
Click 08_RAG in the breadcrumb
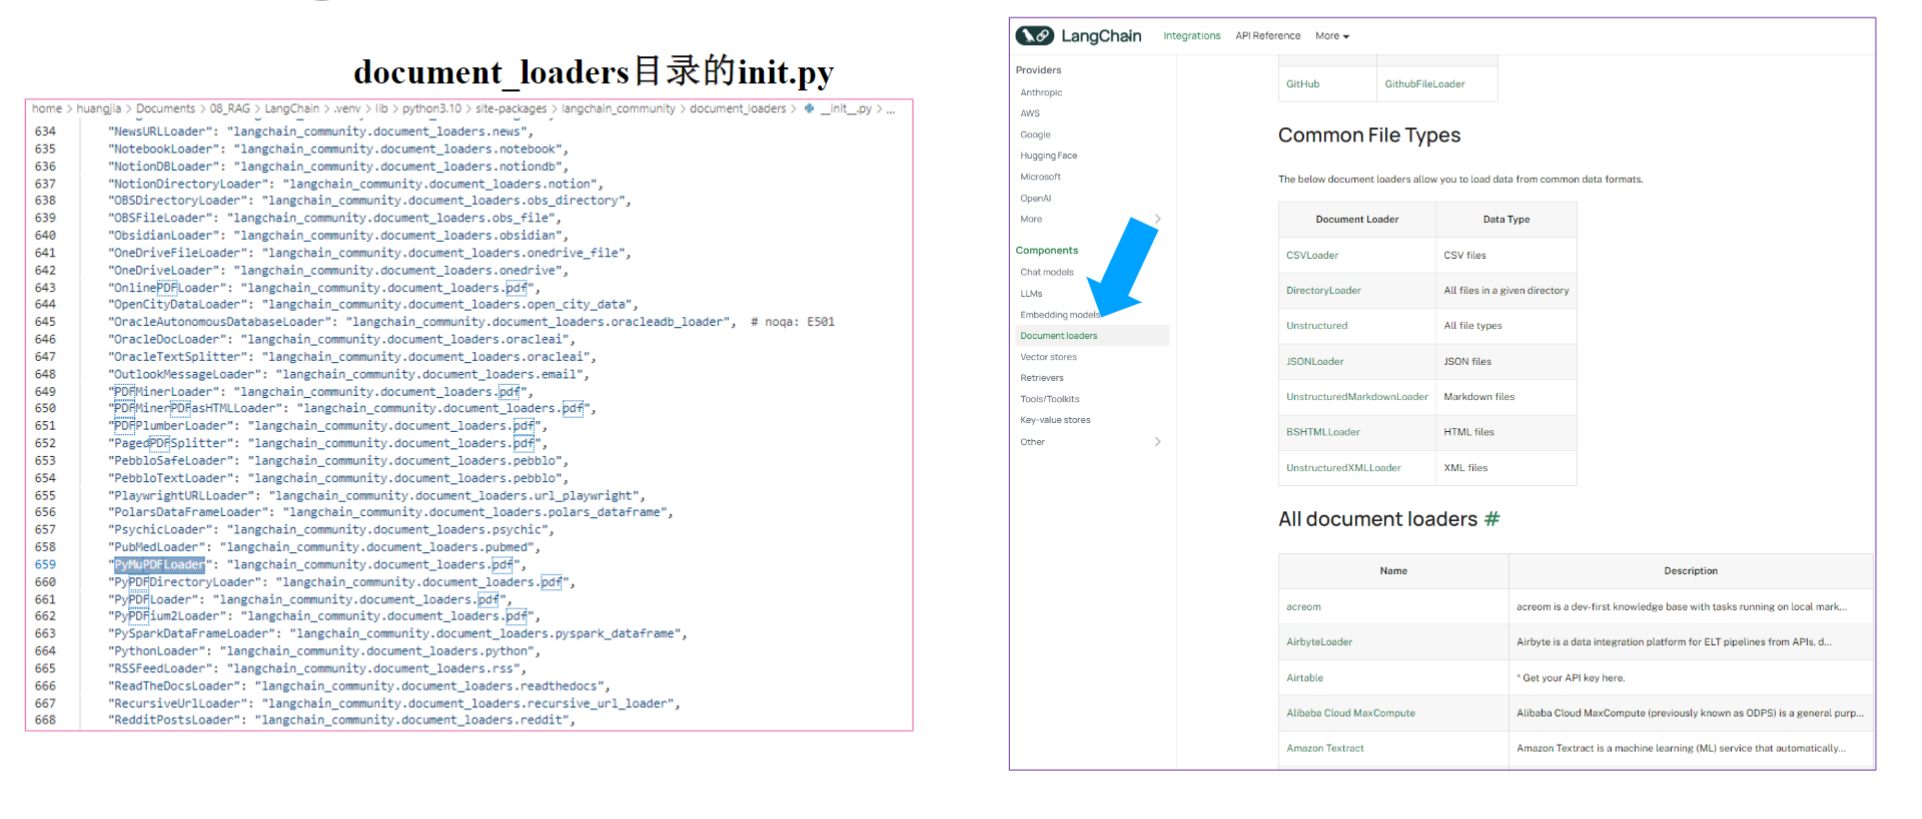point(230,108)
